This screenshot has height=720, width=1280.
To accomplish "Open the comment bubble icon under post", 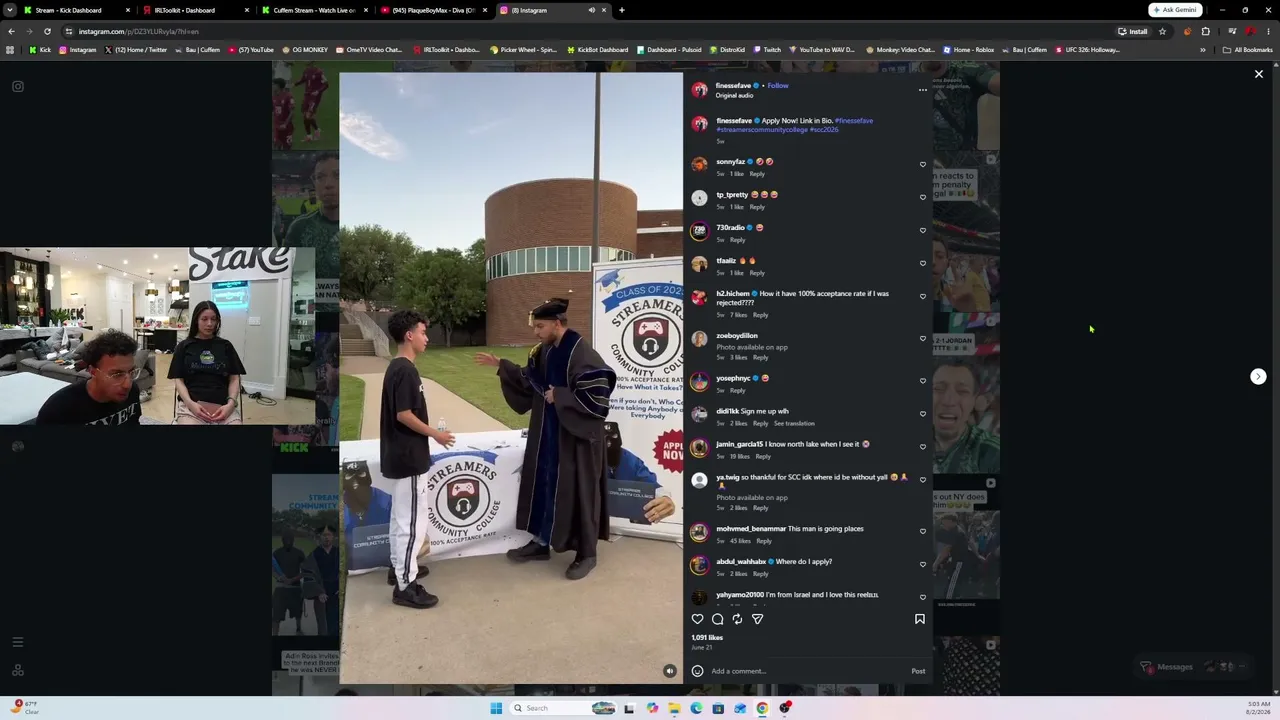I will click(x=718, y=619).
